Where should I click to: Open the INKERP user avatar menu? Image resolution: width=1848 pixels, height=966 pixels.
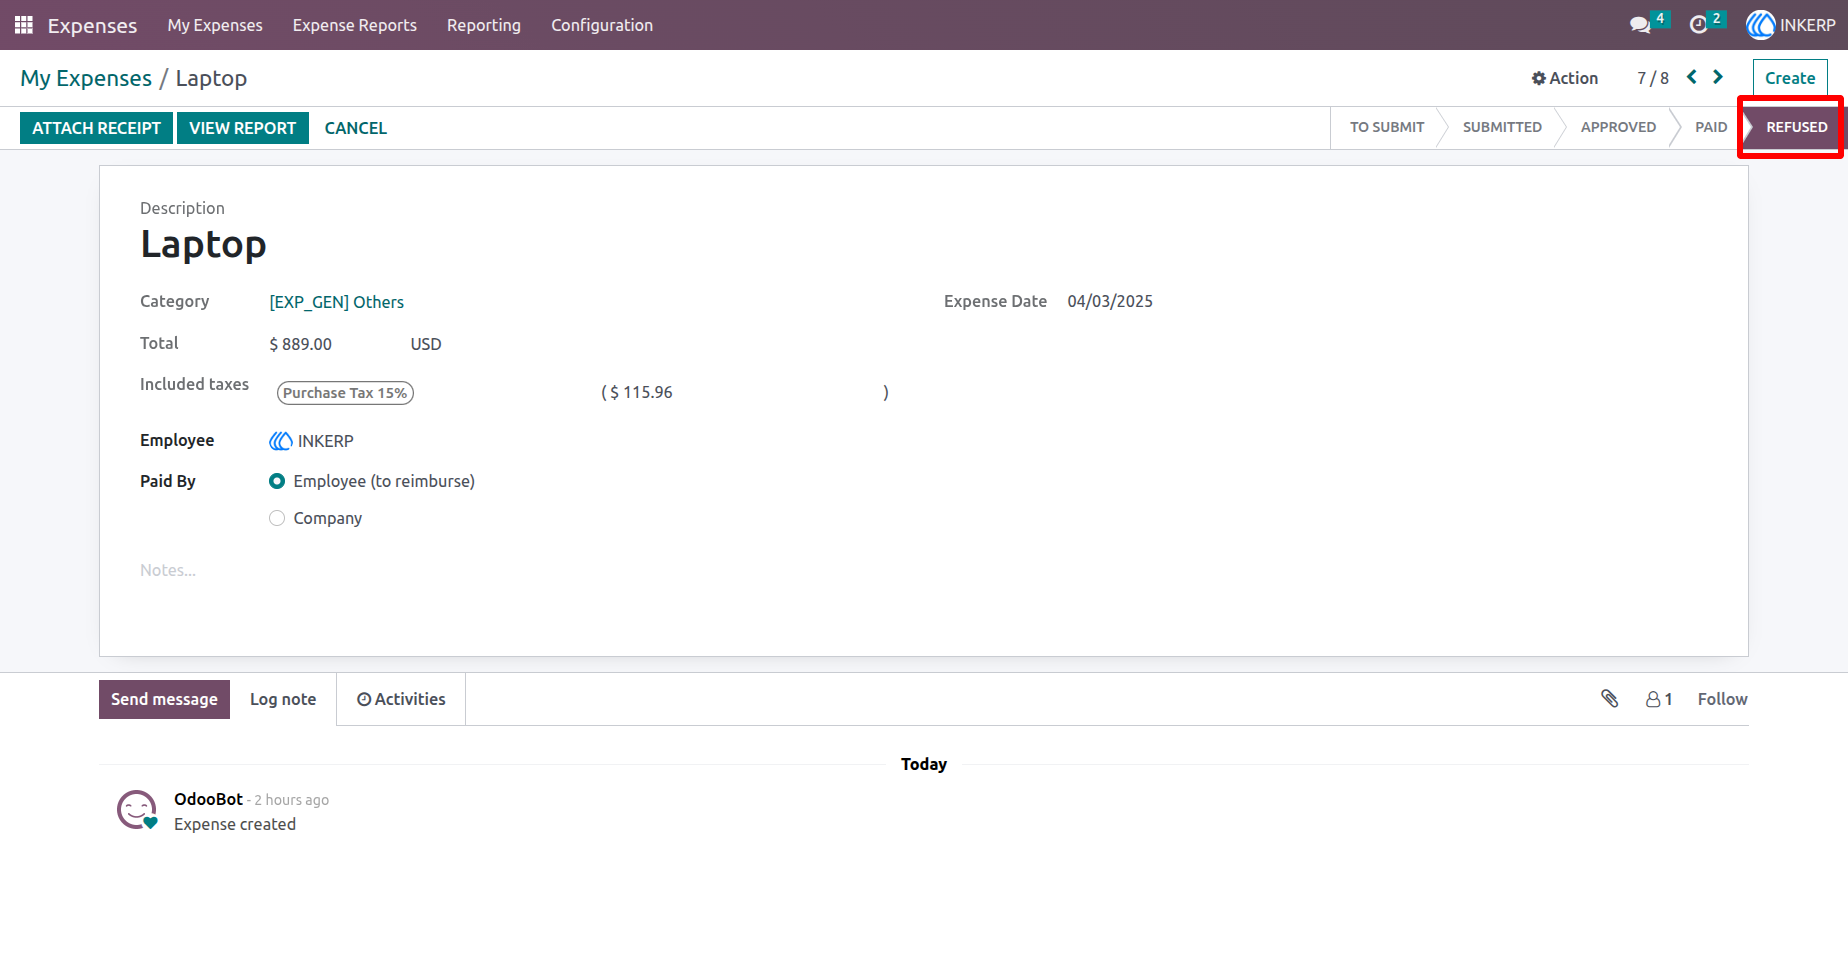(x=1791, y=25)
